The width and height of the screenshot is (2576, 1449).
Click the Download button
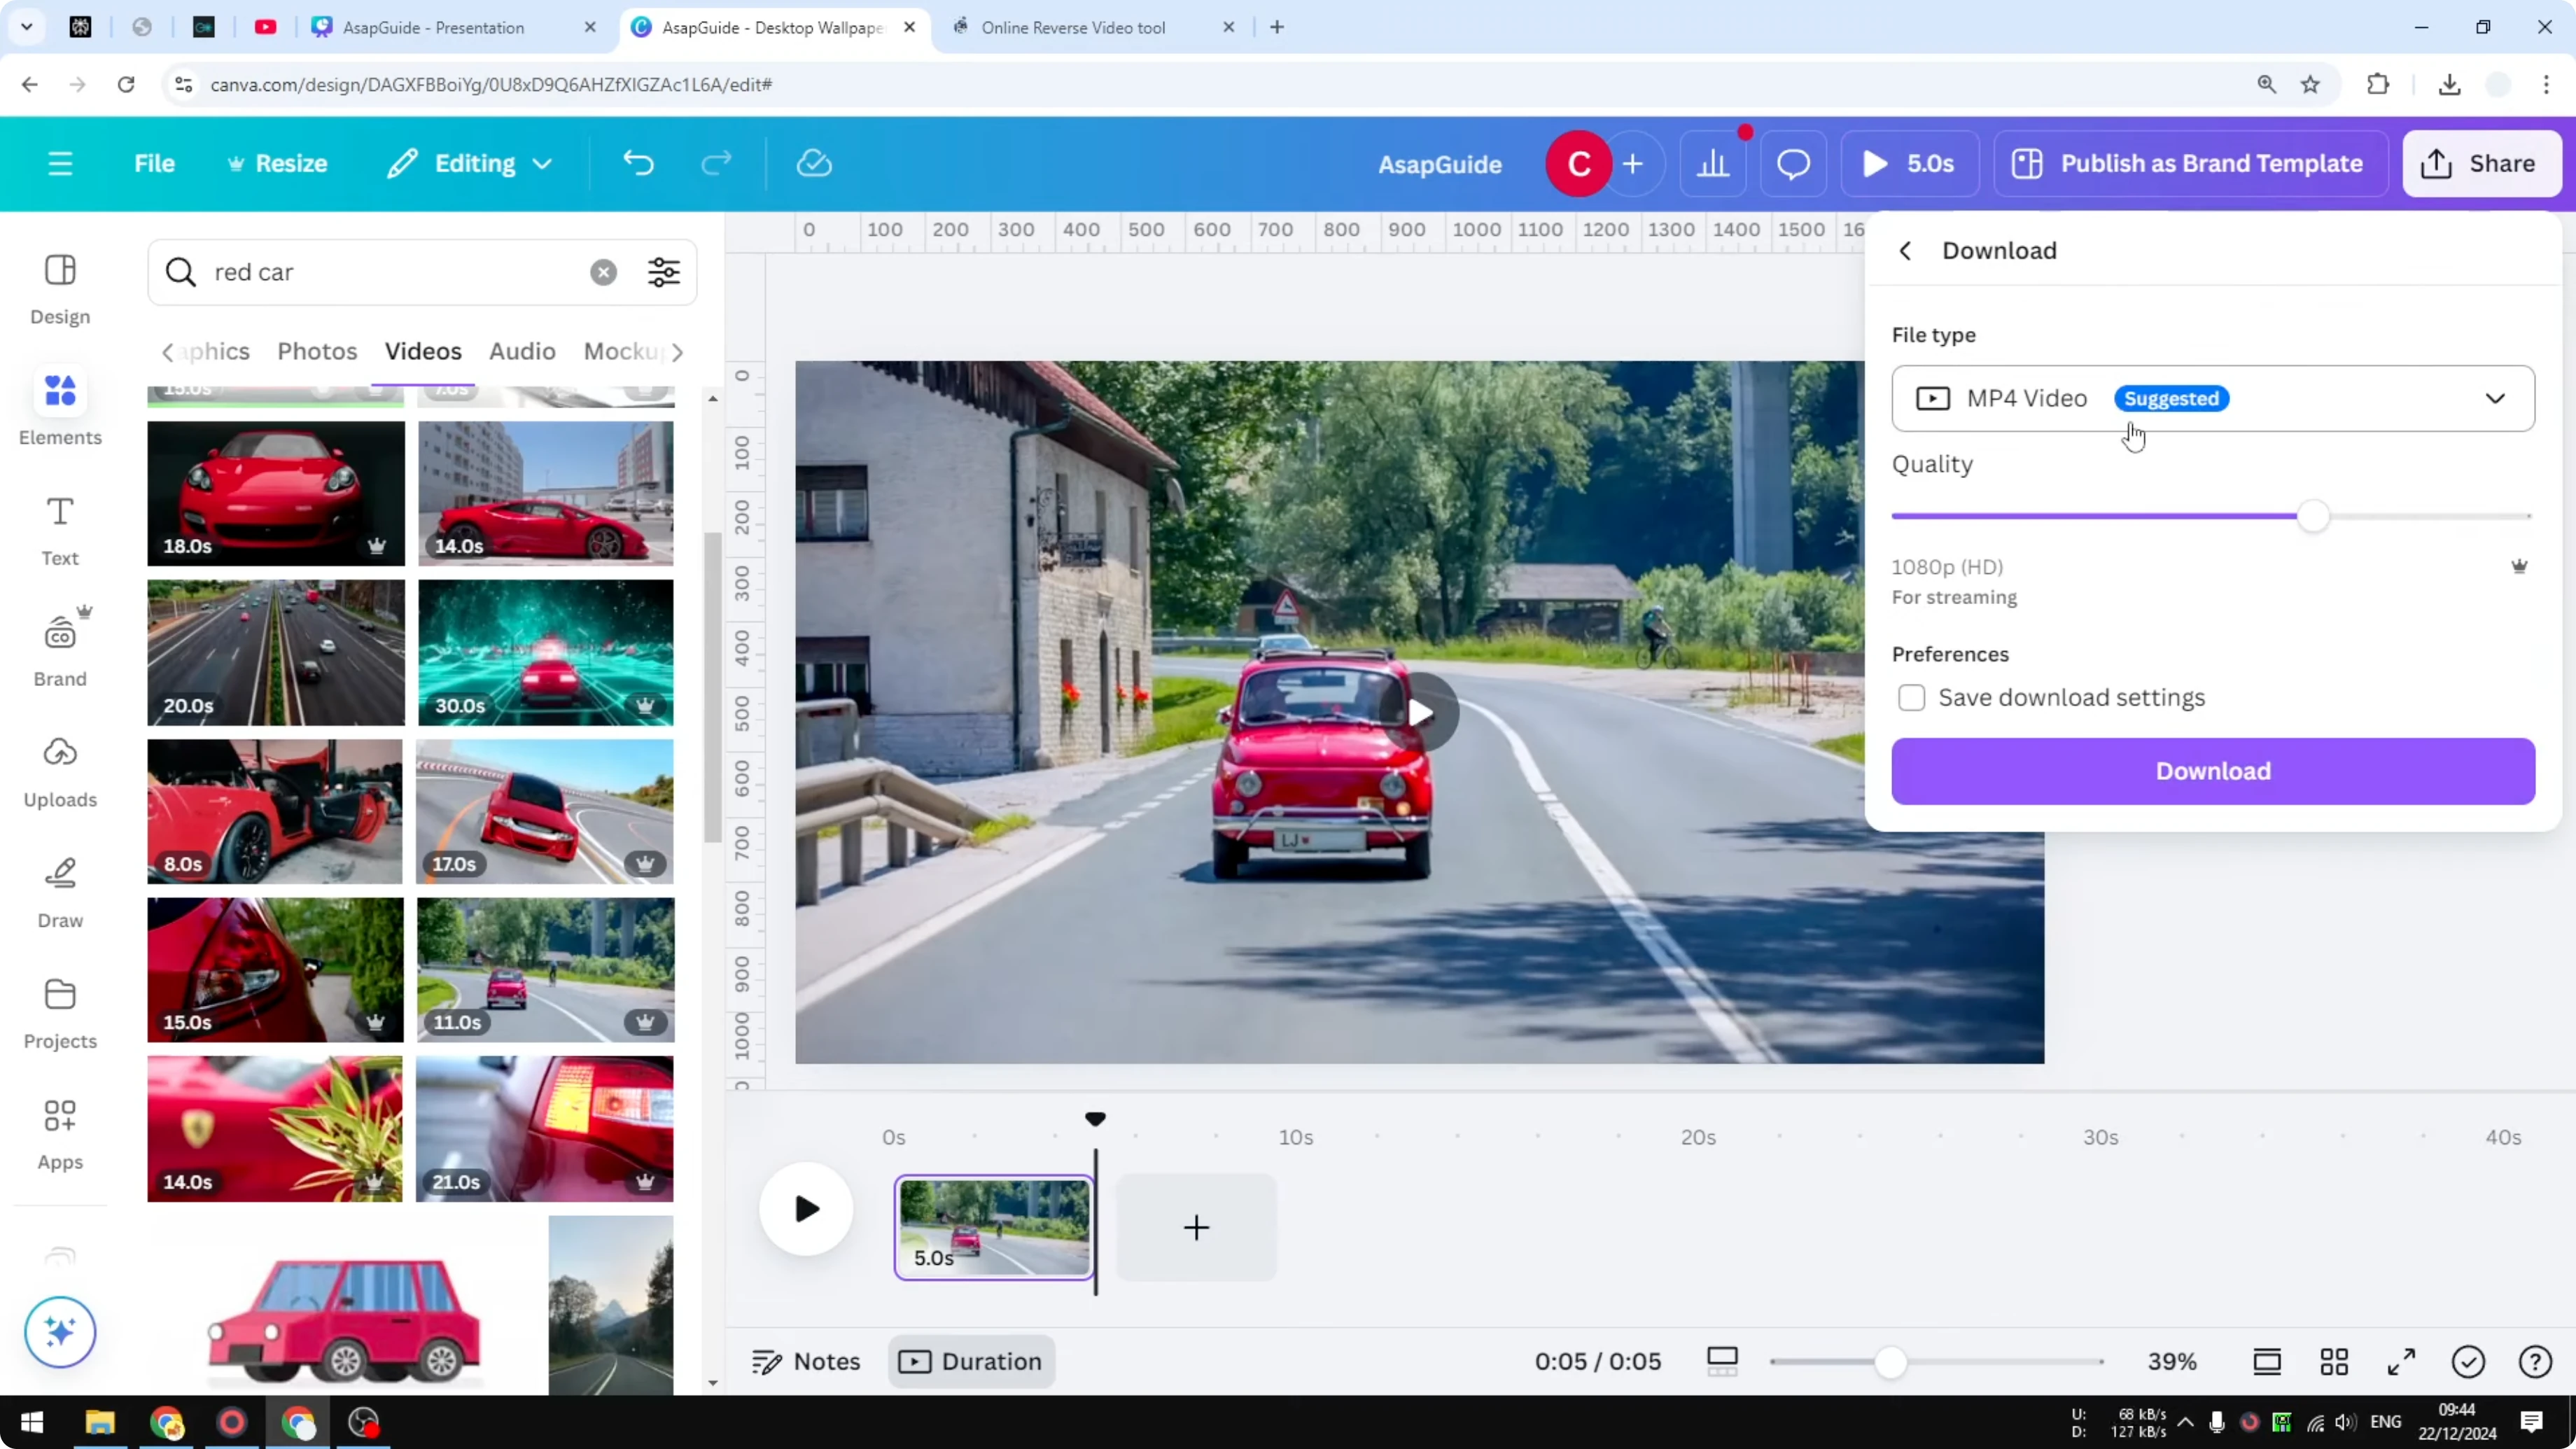tap(2211, 771)
